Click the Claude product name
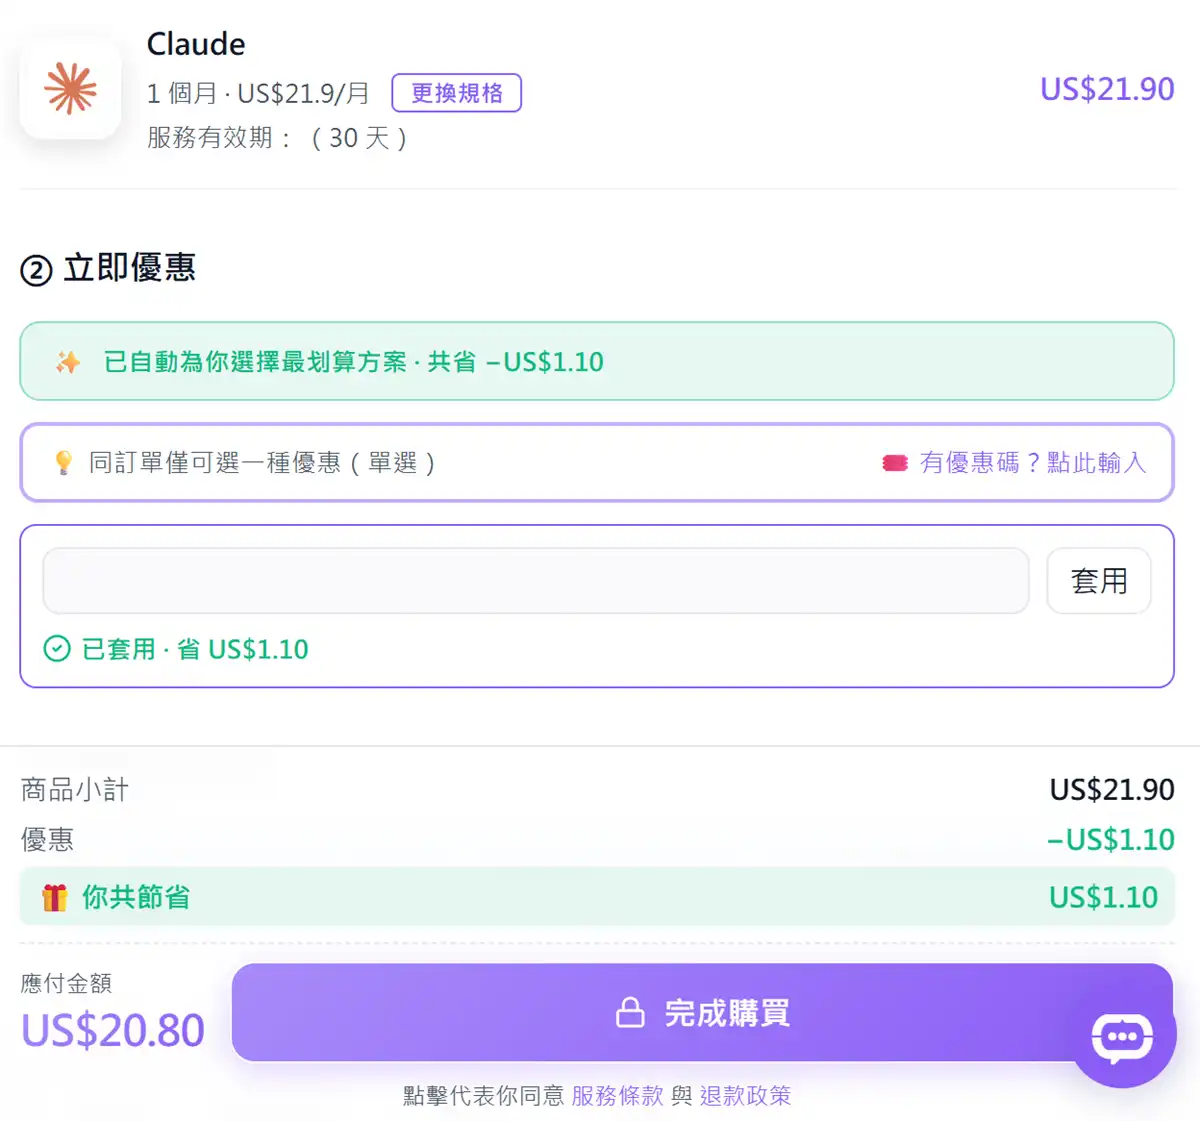1200x1121 pixels. (x=196, y=44)
